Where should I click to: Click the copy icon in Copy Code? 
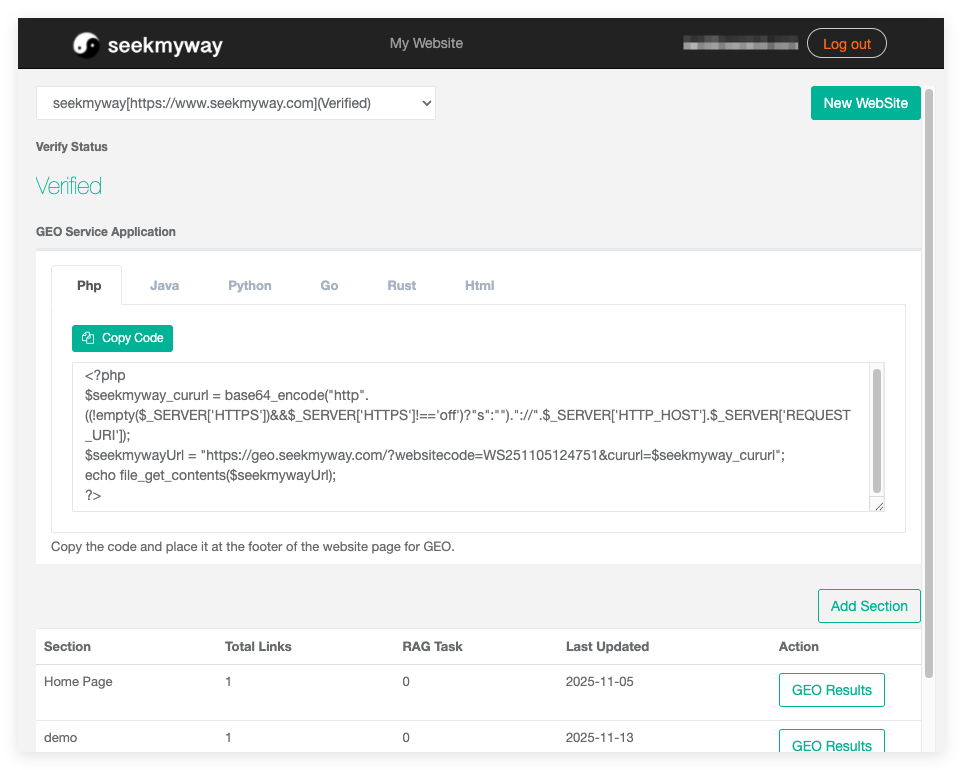[88, 338]
